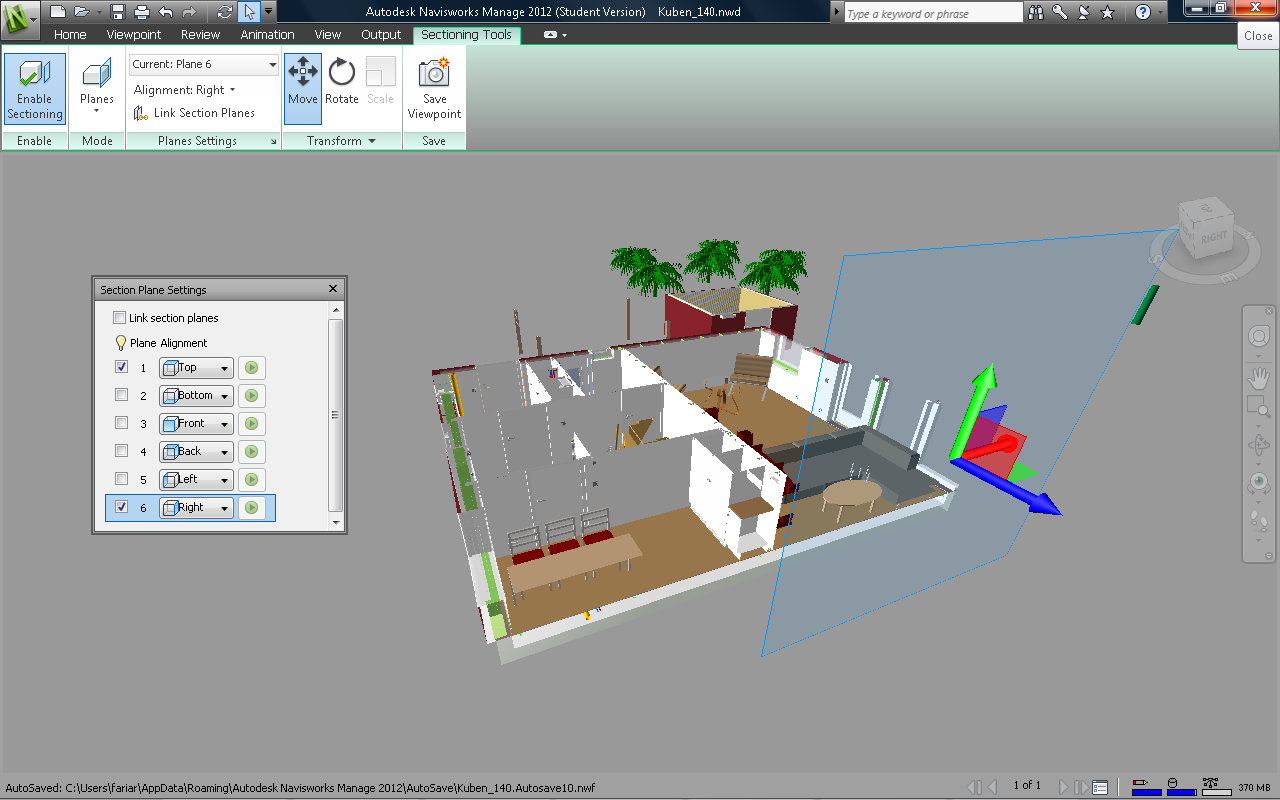Image resolution: width=1280 pixels, height=800 pixels.
Task: Click the blue Z-axis gizmo arrow
Action: 1006,486
